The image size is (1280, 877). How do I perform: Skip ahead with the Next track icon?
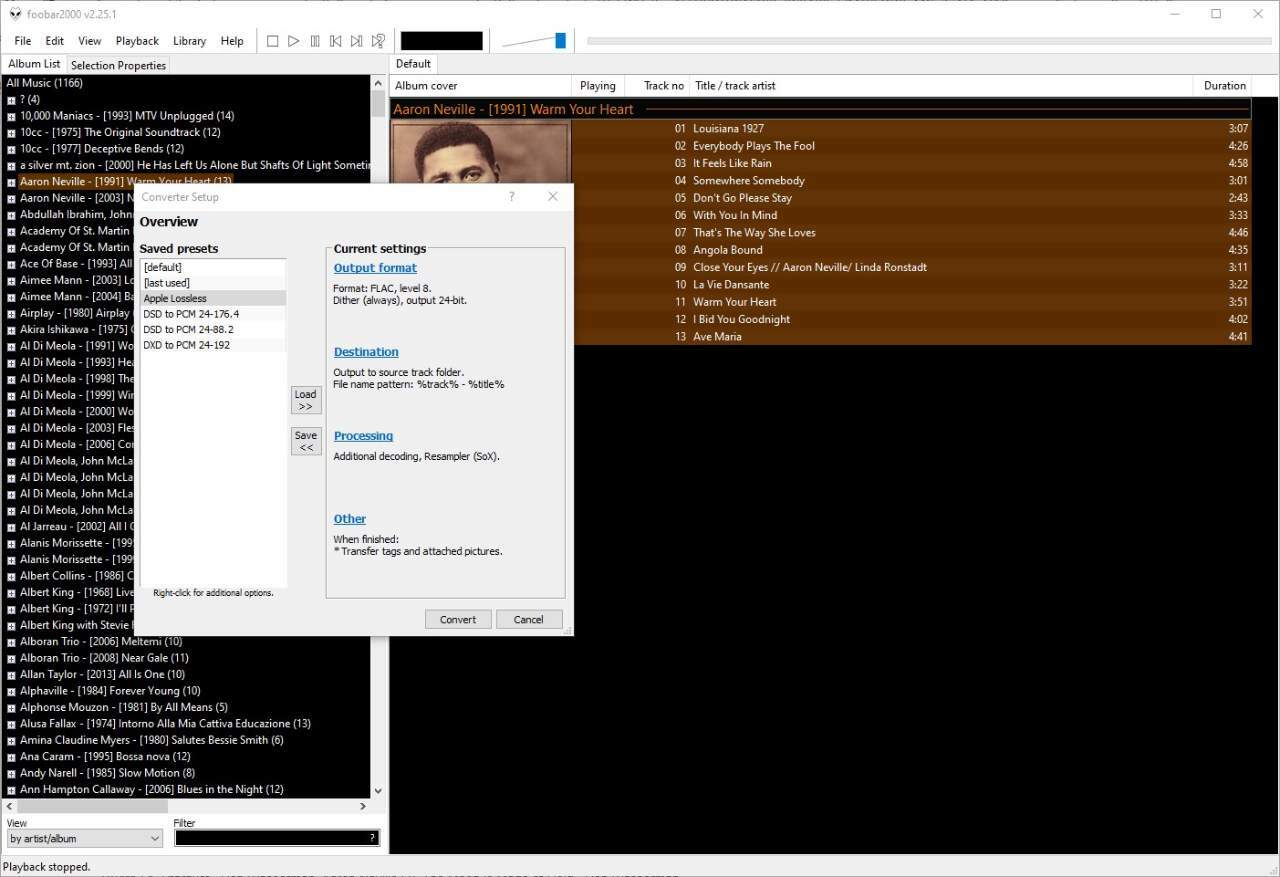pos(356,41)
